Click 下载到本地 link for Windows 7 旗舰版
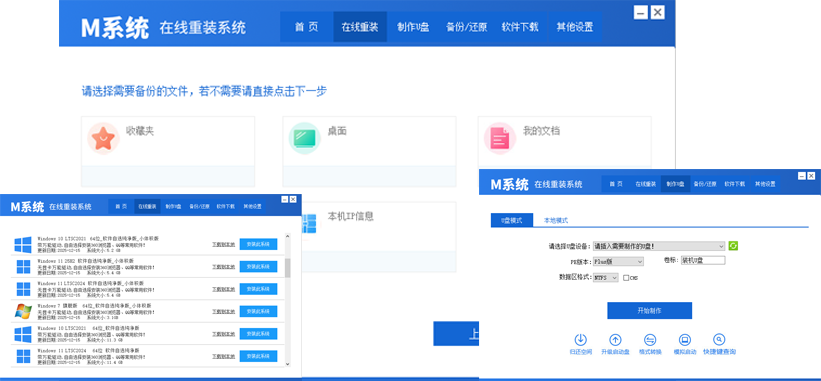The image size is (821, 381). click(x=223, y=311)
